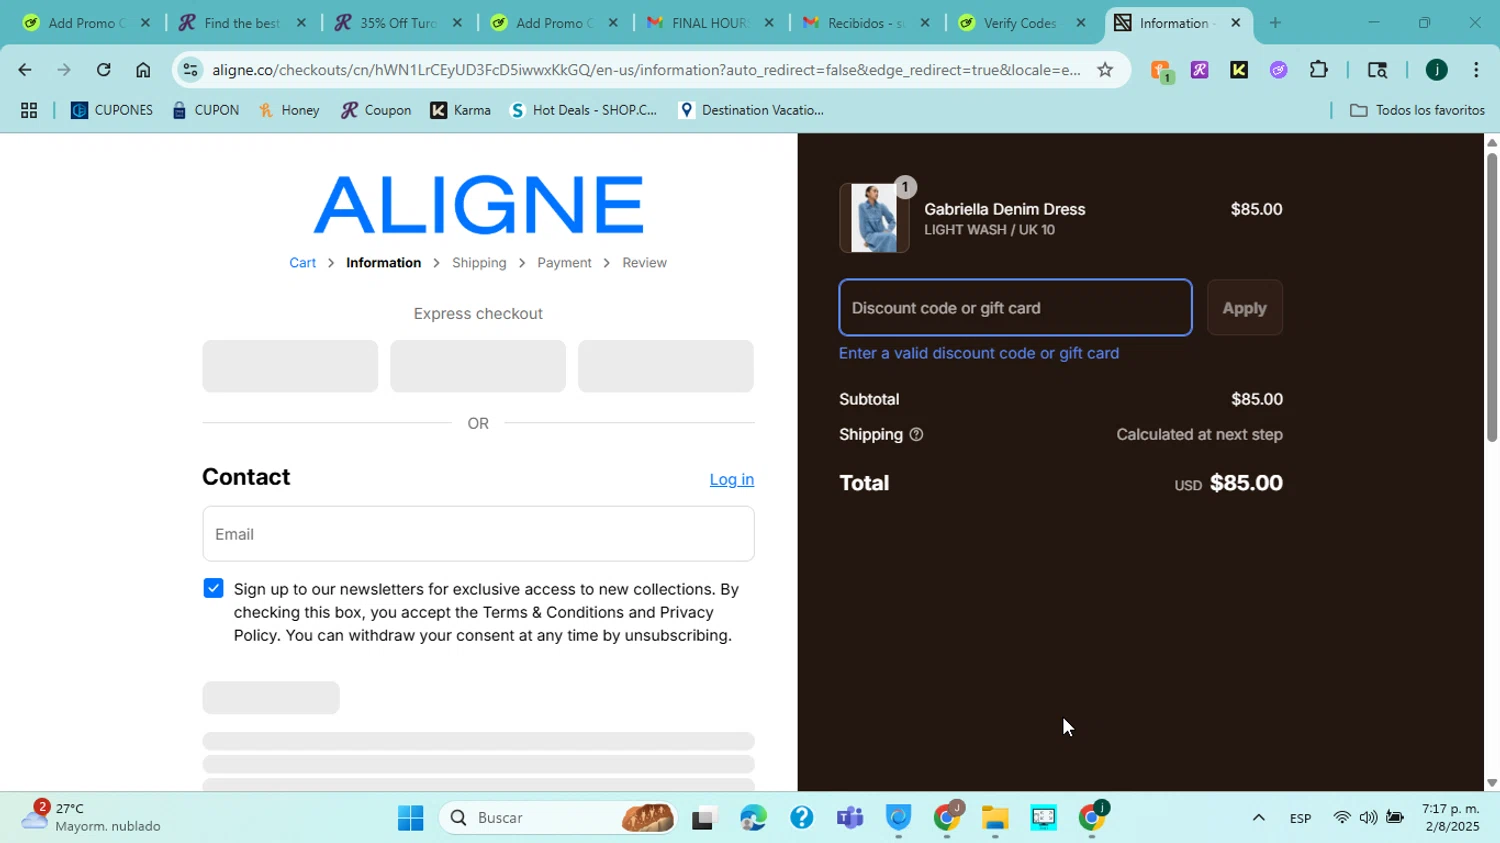Open Chrome profile avatar
Screen dimensions: 1500x843
[x=1436, y=70]
